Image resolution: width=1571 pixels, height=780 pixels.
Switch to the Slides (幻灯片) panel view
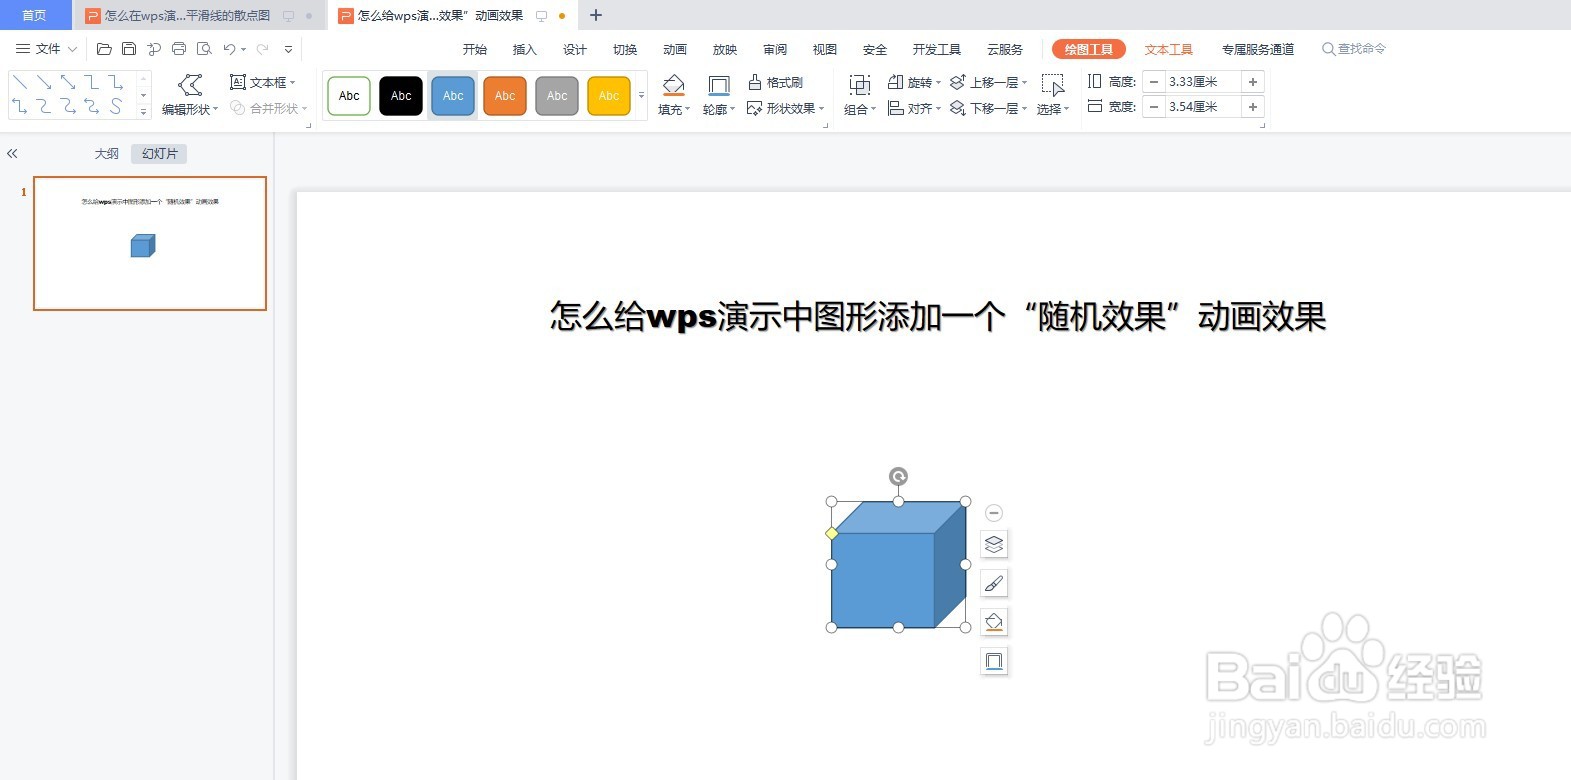[160, 154]
